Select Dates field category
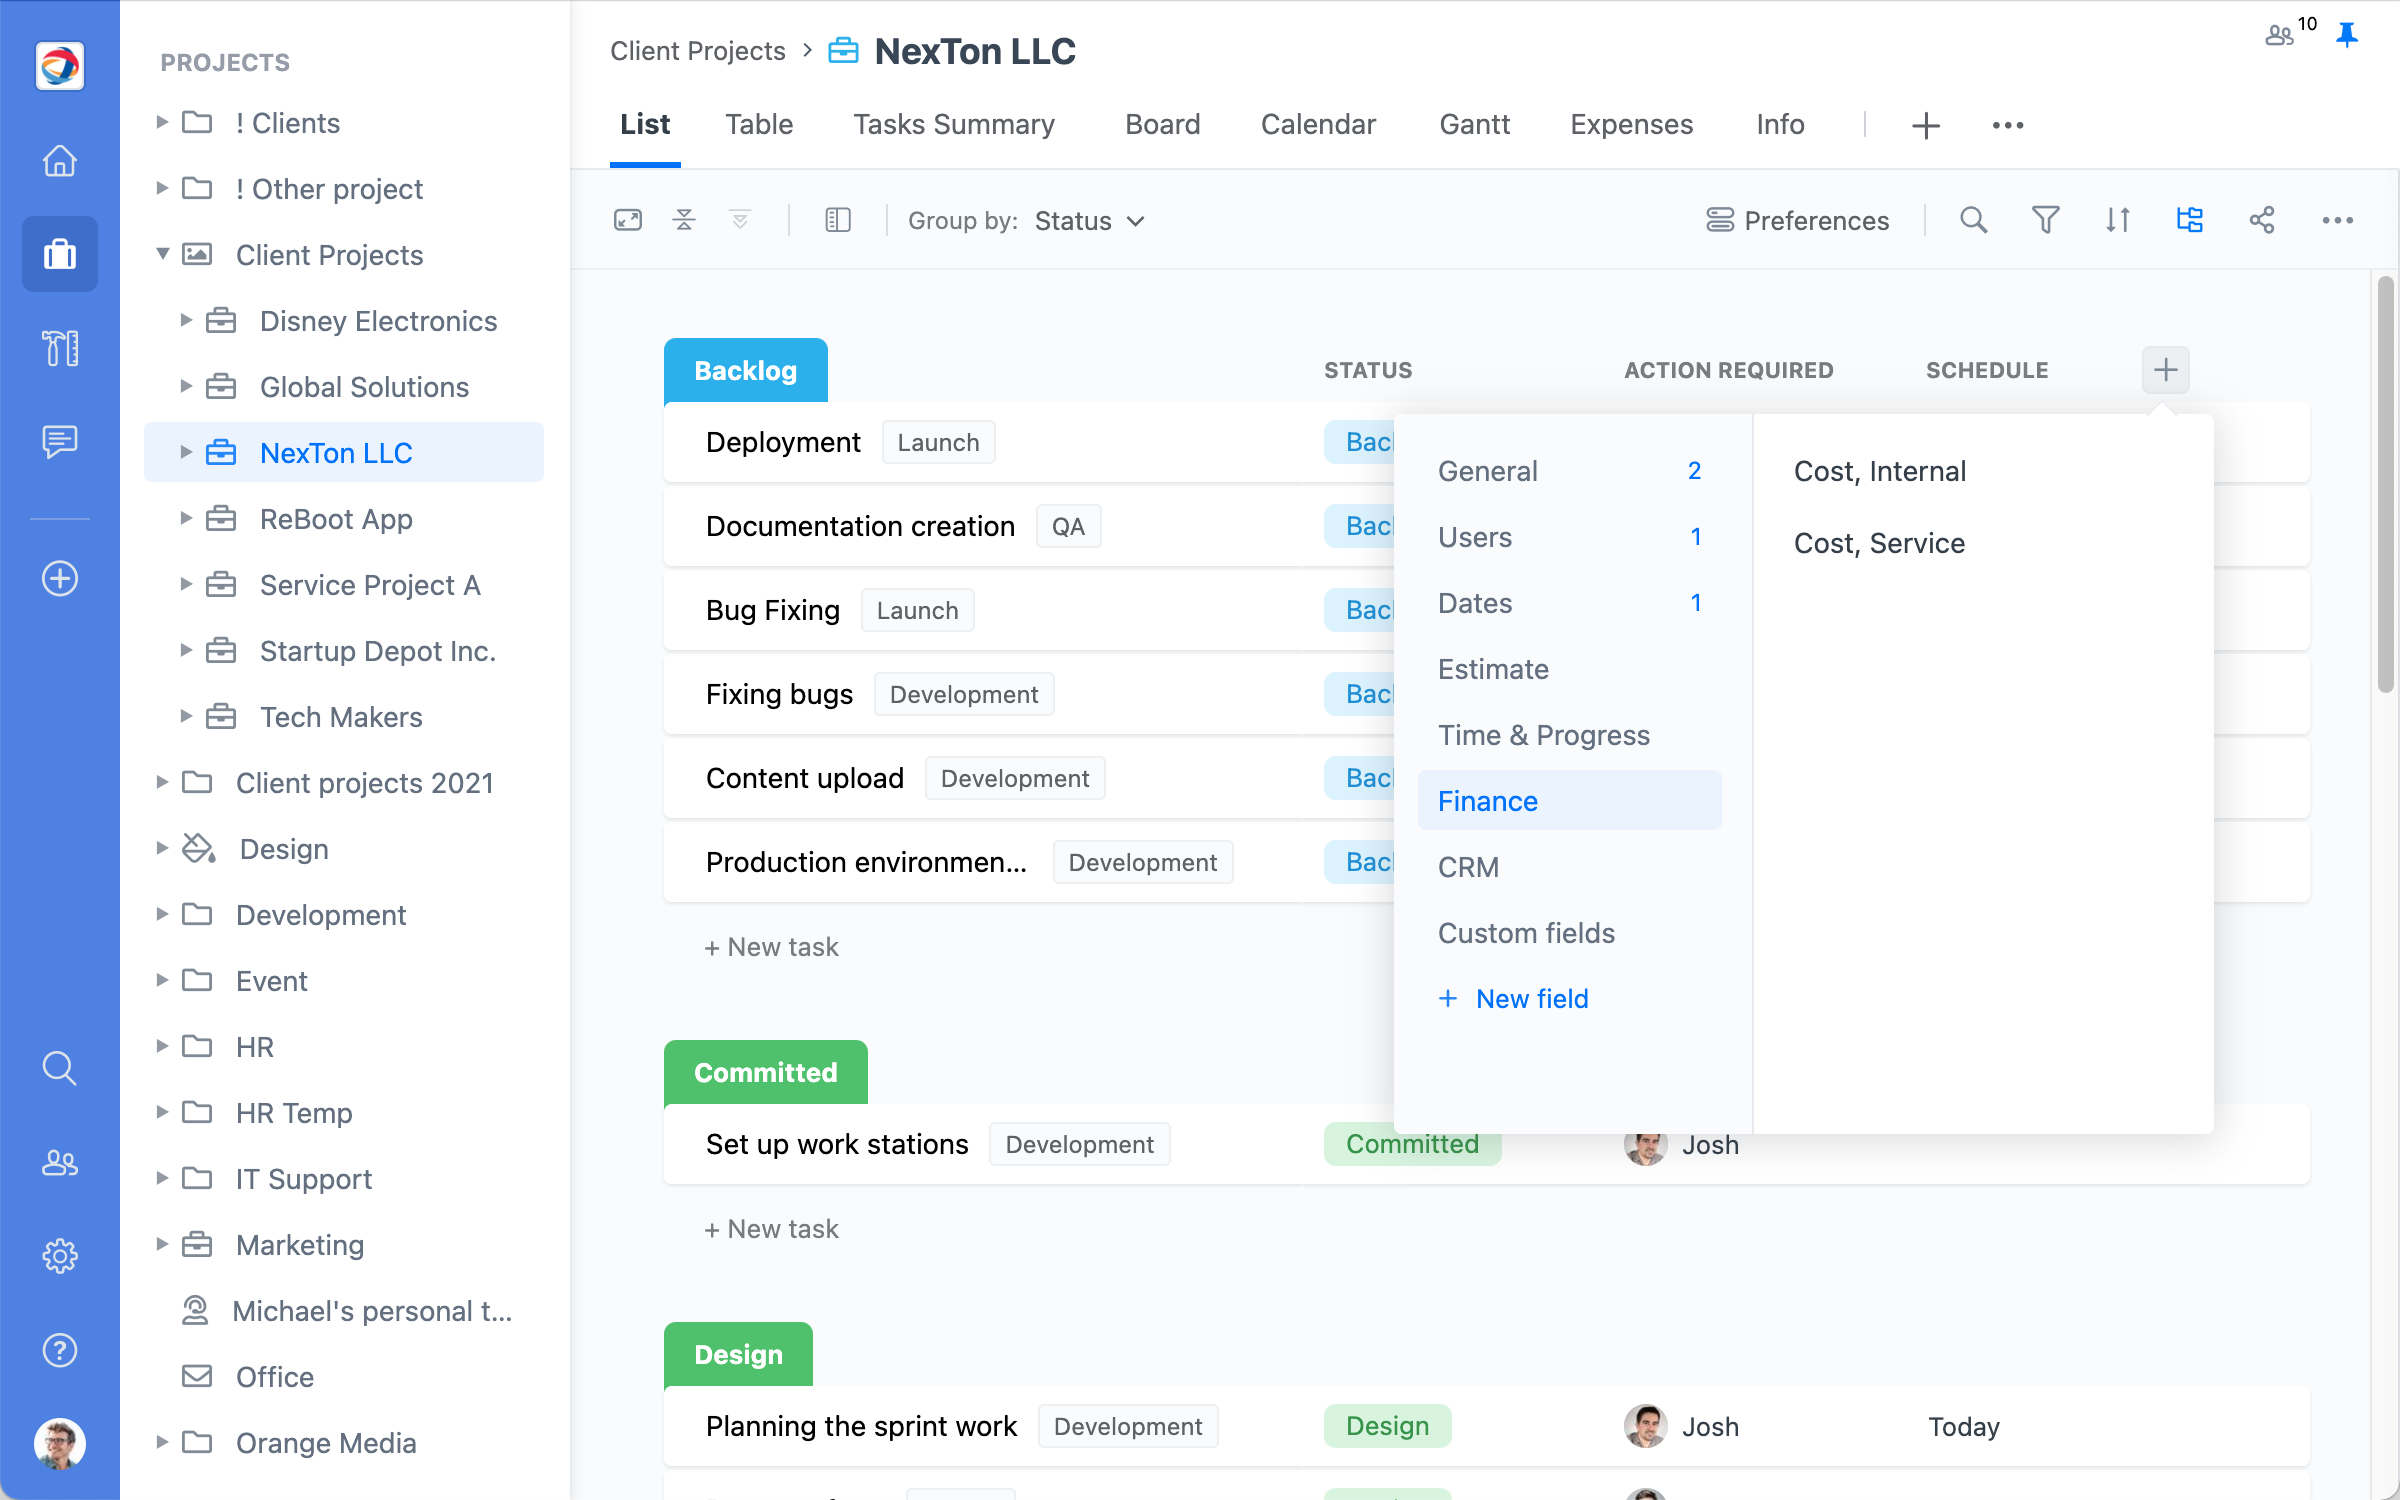This screenshot has width=2400, height=1500. tap(1569, 603)
